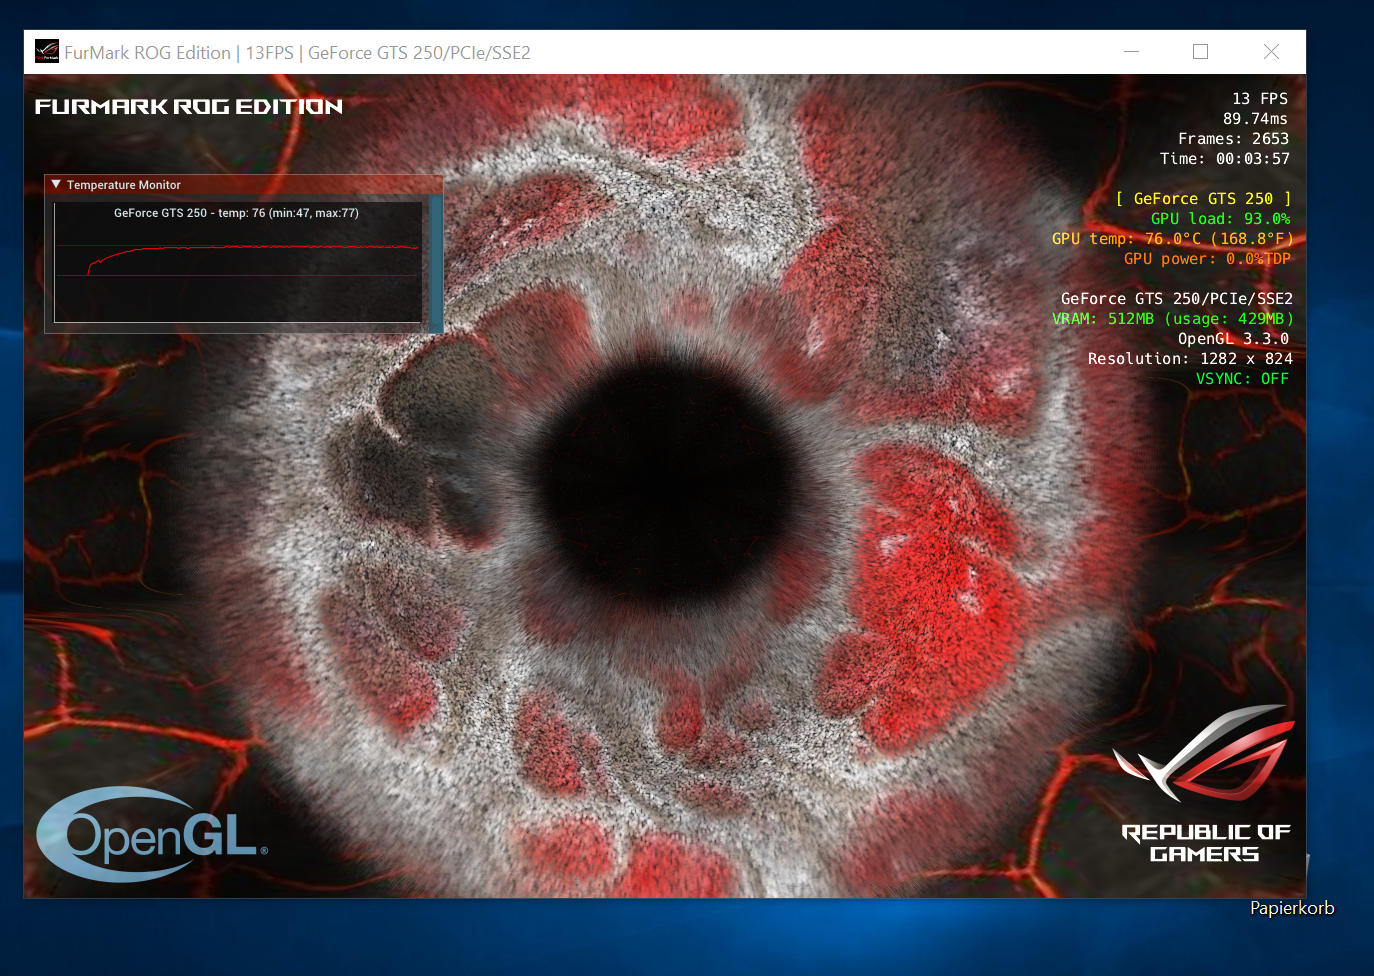1374x976 pixels.
Task: Click the OpenGL logo
Action: click(x=152, y=834)
